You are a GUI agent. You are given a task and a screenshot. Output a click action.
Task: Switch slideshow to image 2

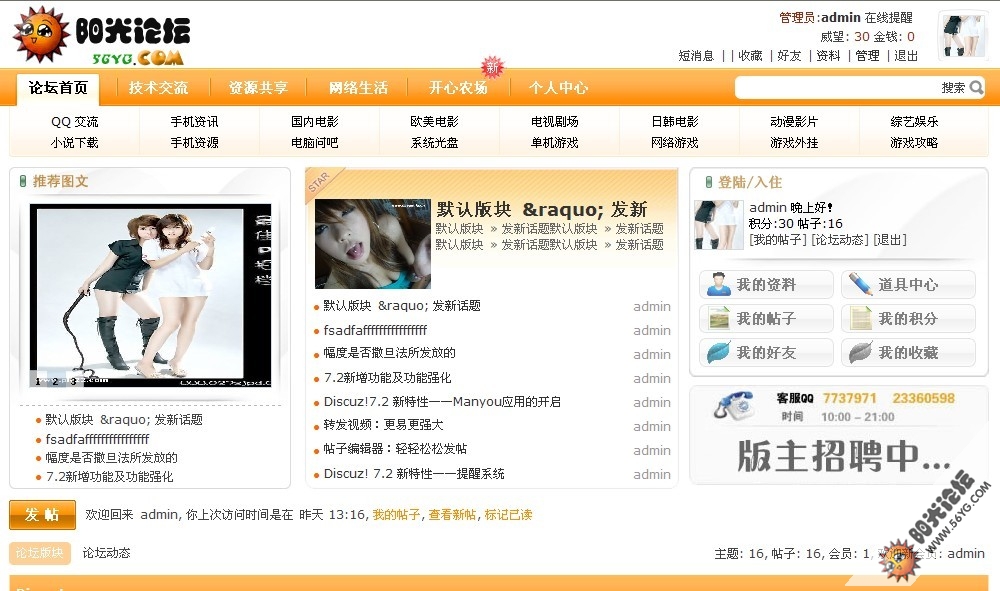pyautogui.click(x=55, y=381)
